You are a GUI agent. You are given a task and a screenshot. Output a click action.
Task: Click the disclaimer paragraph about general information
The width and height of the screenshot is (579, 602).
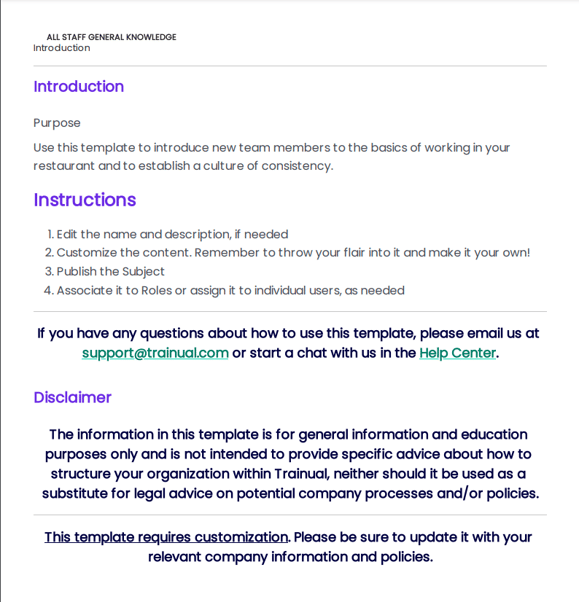tap(290, 464)
